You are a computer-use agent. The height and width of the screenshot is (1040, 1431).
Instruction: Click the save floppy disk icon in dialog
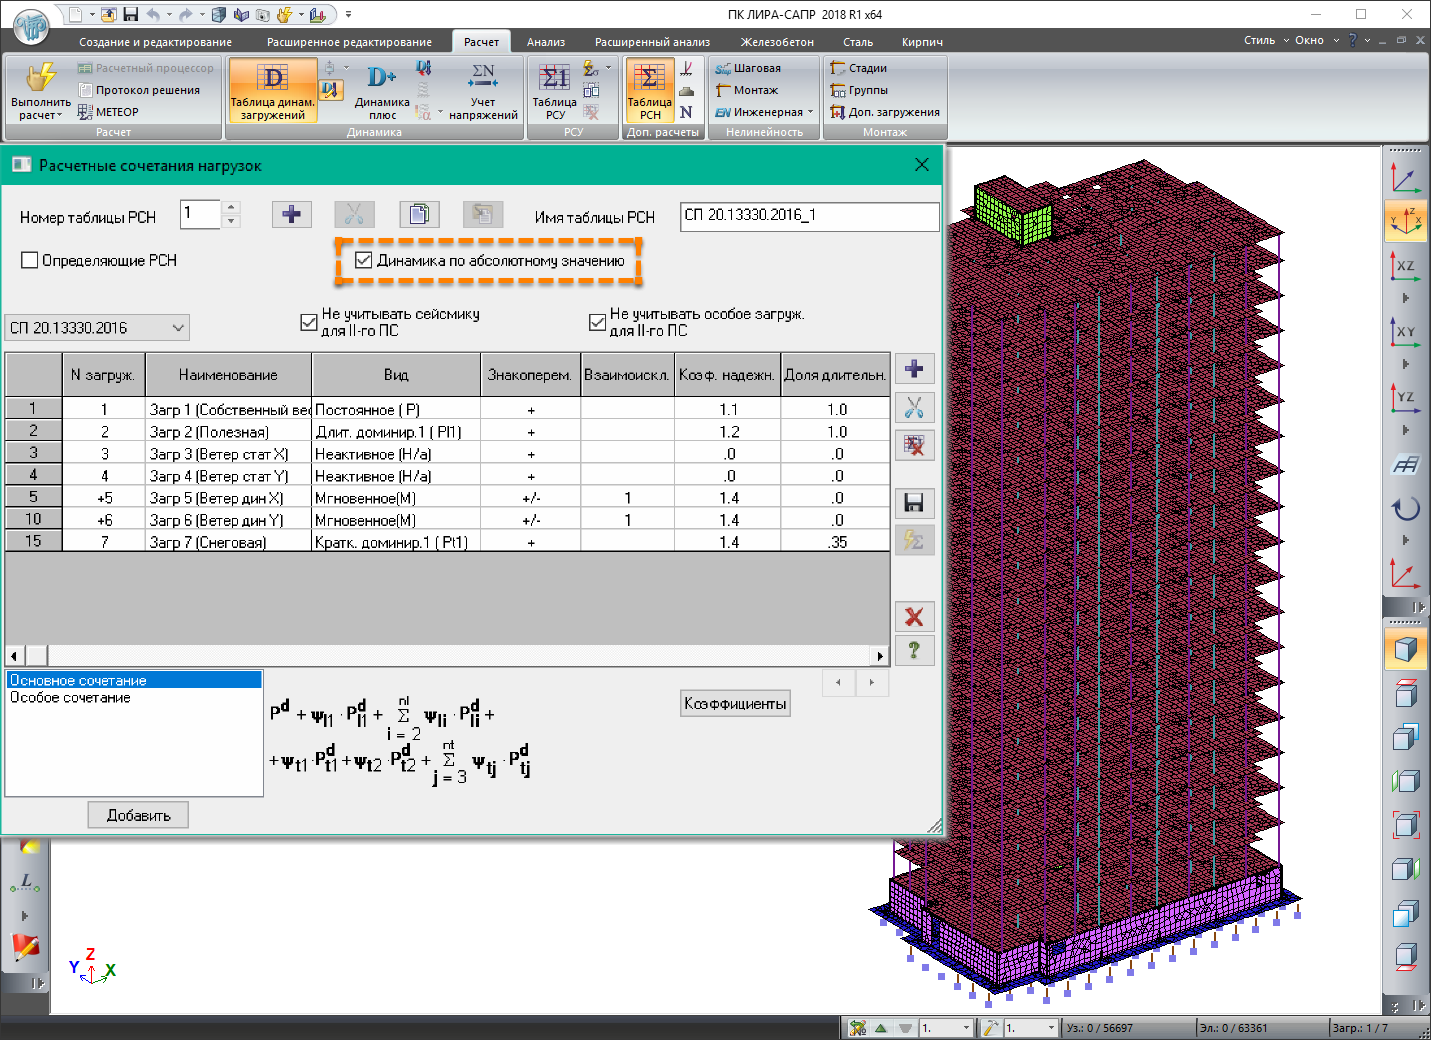(913, 503)
